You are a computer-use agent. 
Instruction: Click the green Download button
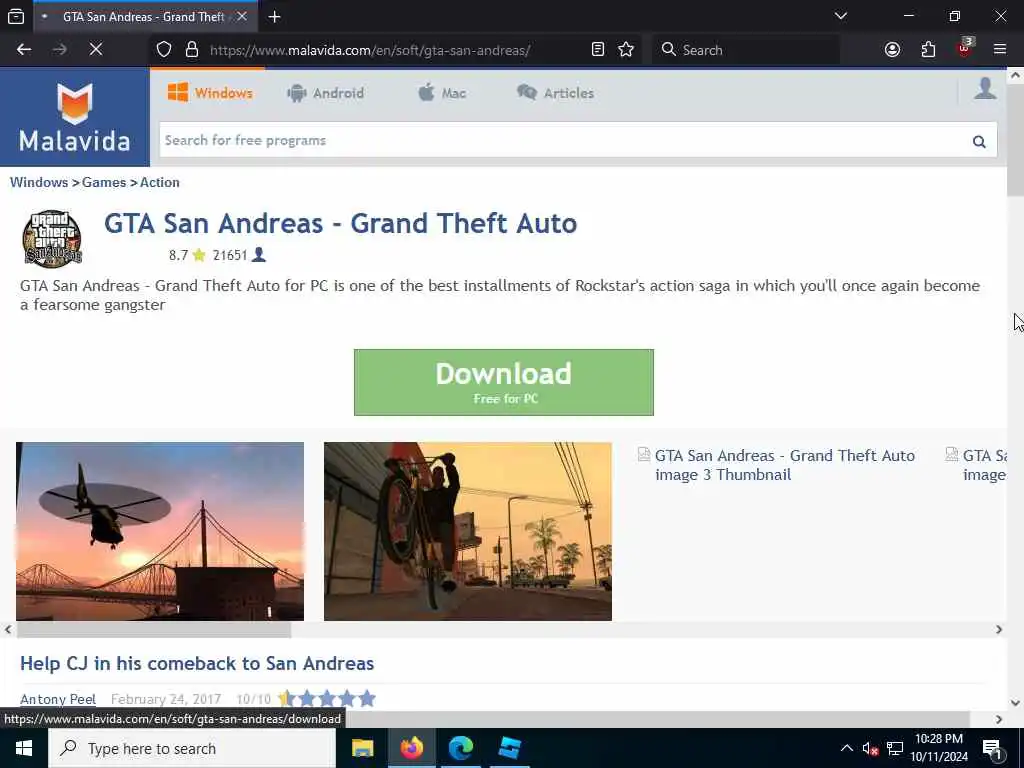click(504, 382)
